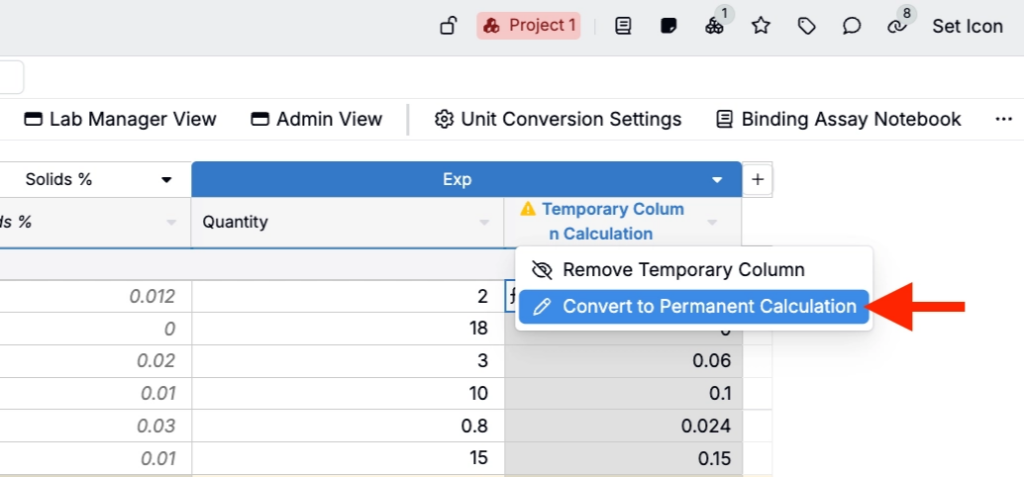1024x477 pixels.
Task: Open Unit Conversion Settings
Action: 558,119
